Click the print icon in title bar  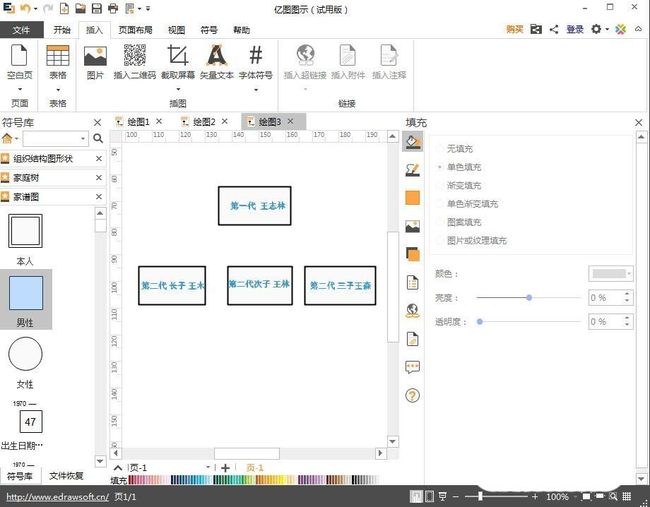pos(113,8)
